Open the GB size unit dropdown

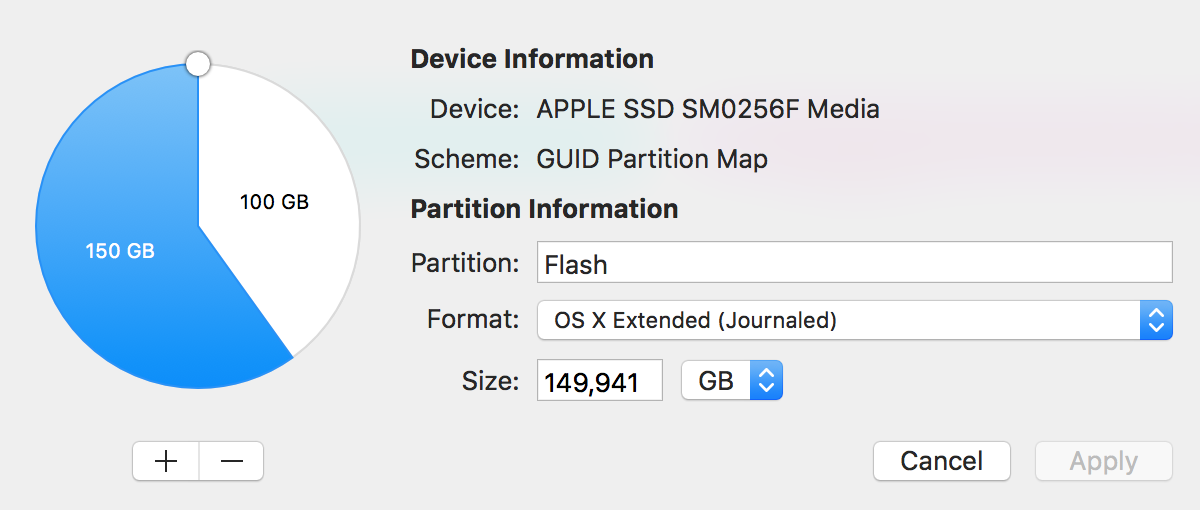coord(732,380)
